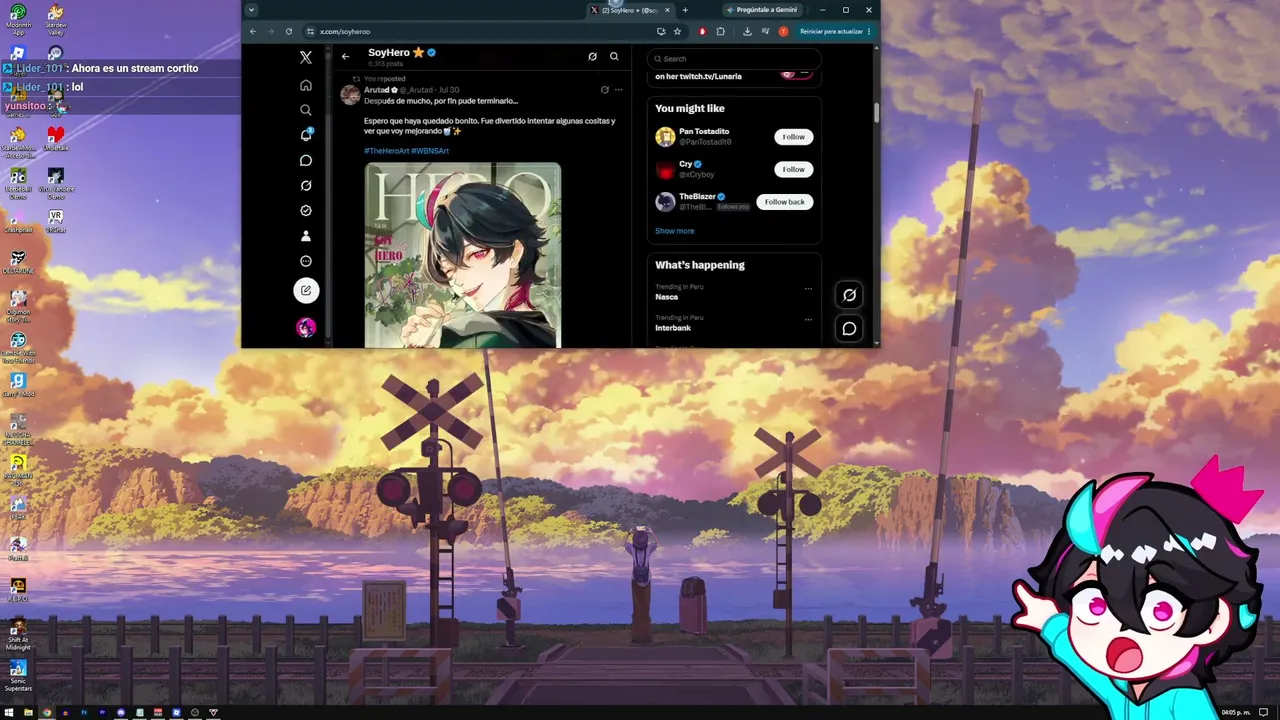Open floating Grok button at bottom right

point(849,295)
